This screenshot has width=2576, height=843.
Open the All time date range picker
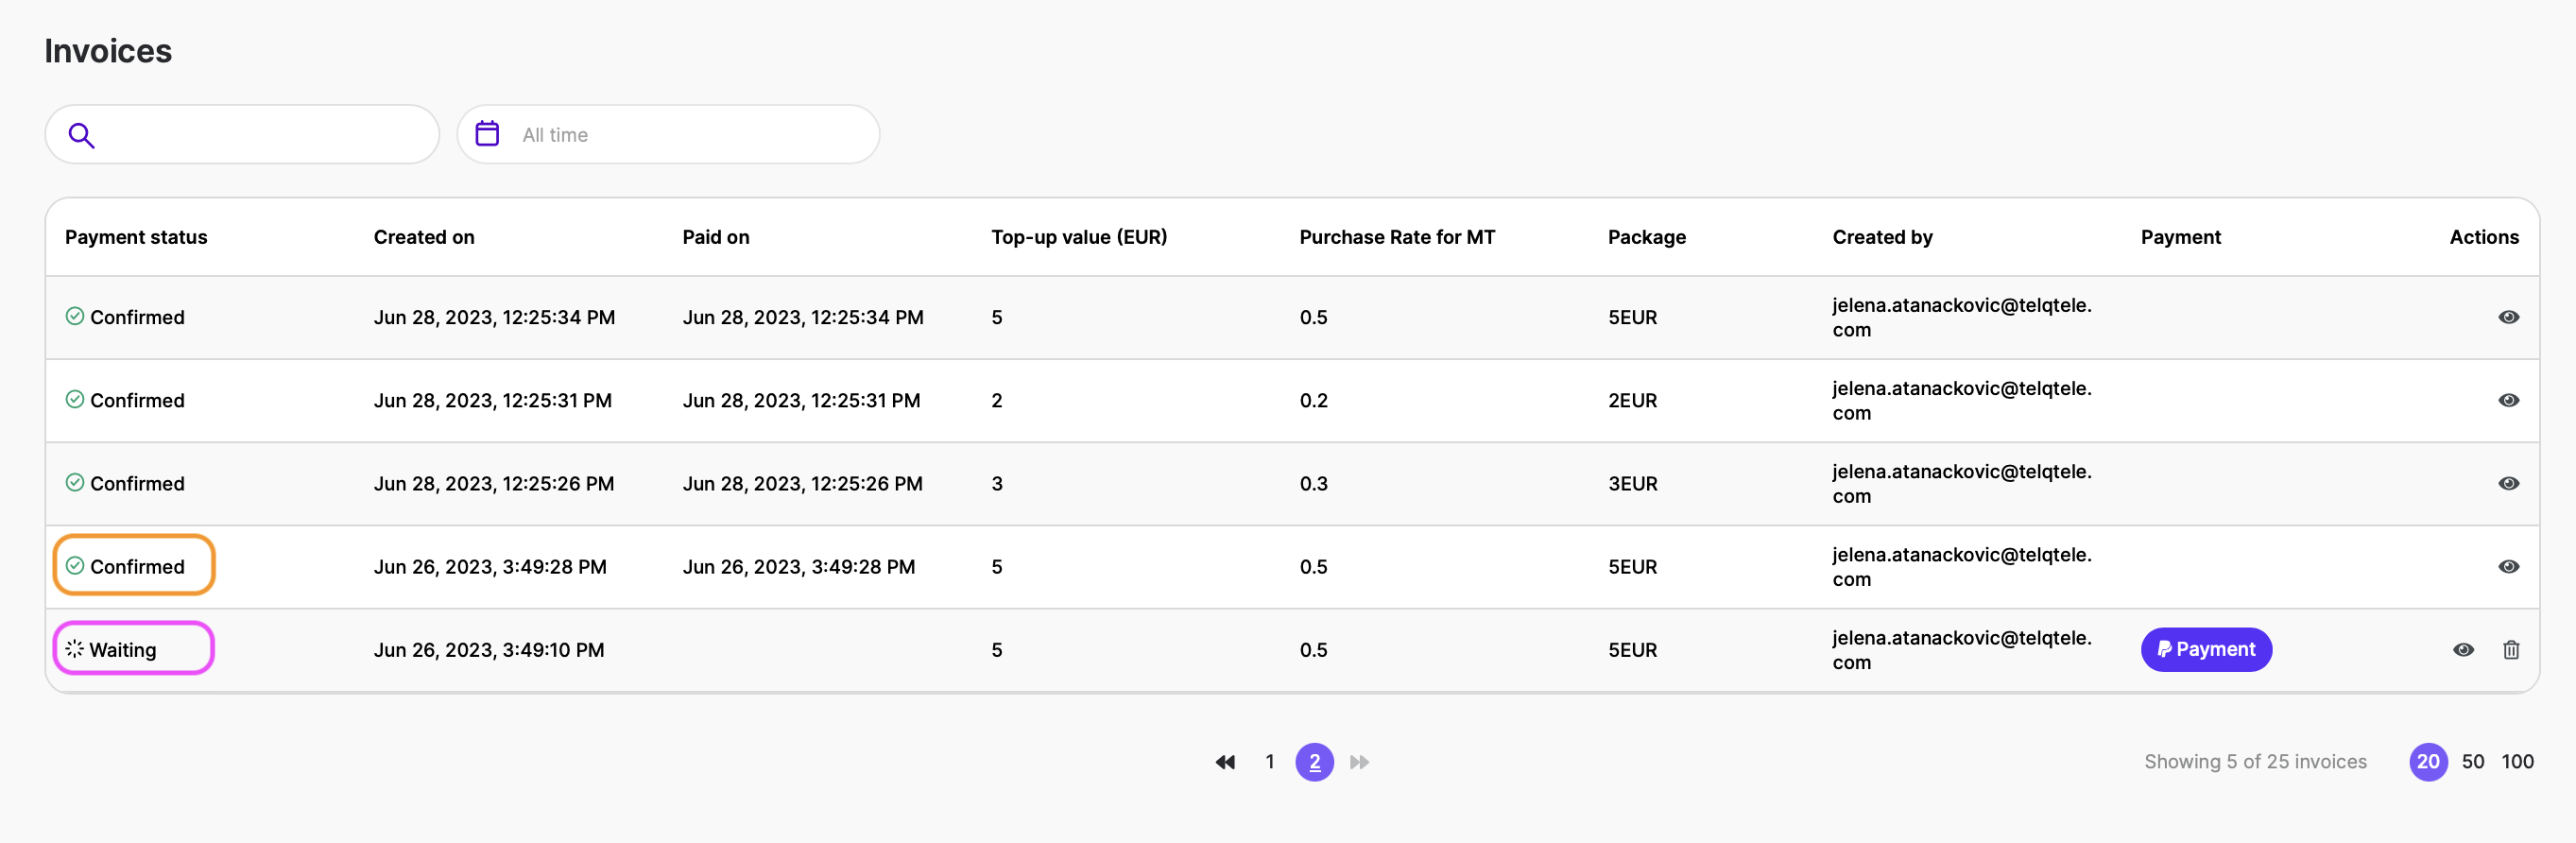click(x=668, y=135)
